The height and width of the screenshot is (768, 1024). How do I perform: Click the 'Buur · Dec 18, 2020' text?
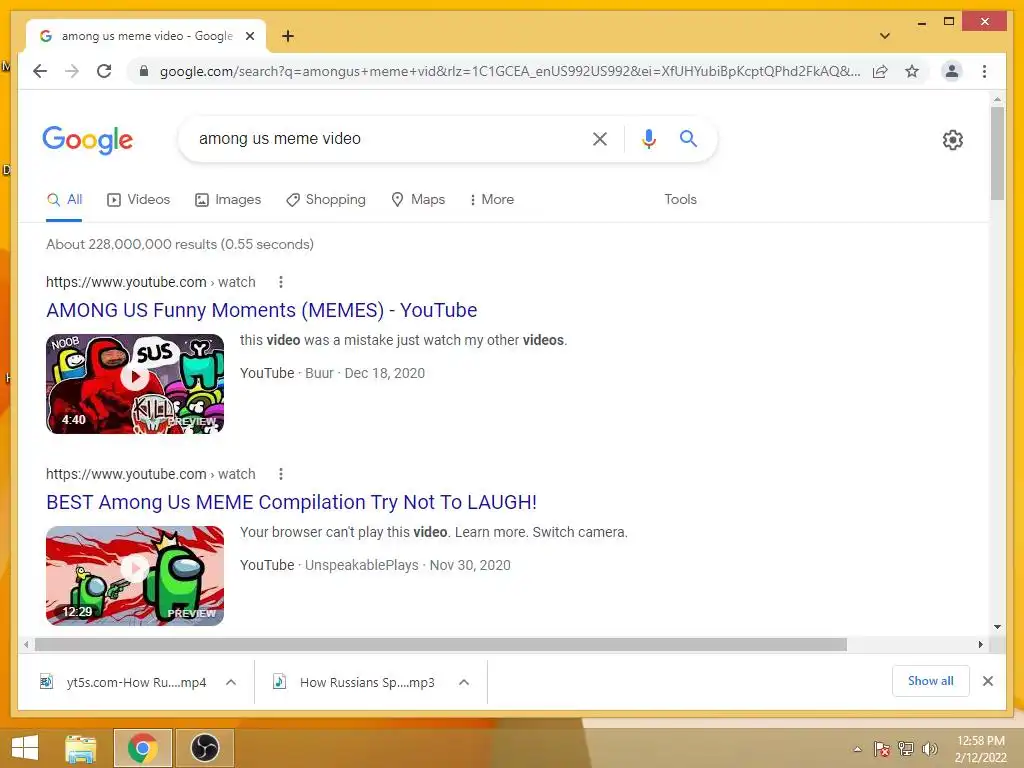tap(365, 374)
